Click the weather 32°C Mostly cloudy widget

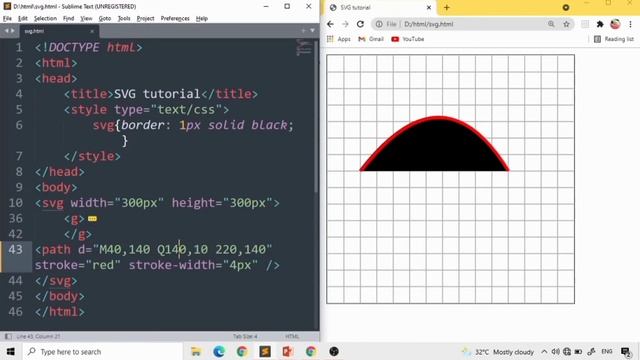point(498,351)
